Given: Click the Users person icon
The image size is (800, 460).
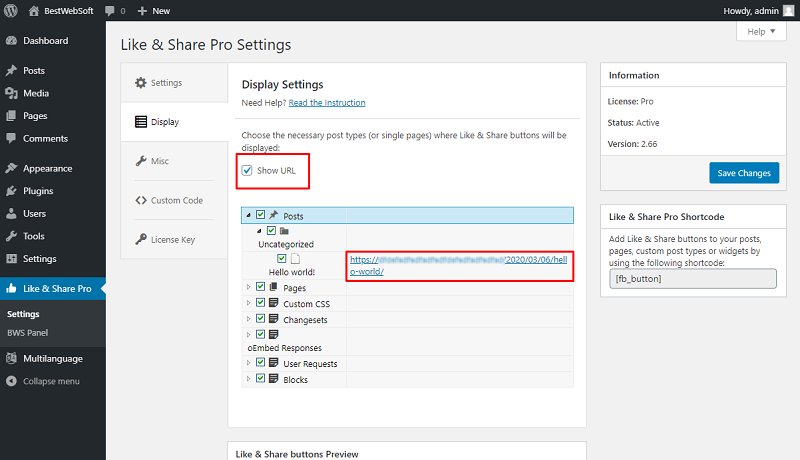Looking at the screenshot, I should (11, 214).
